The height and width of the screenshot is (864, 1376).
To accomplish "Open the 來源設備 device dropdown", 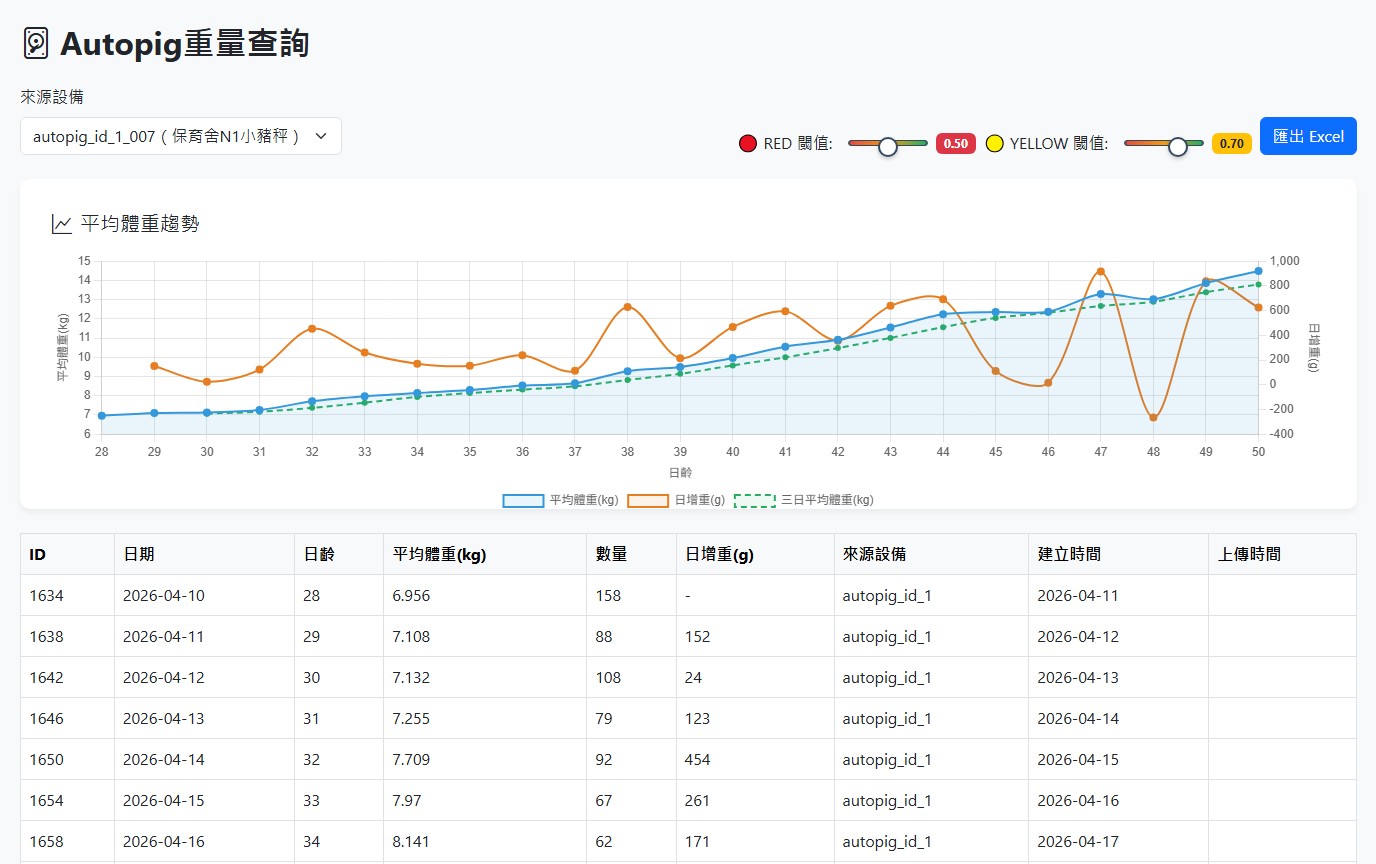I will tap(181, 136).
